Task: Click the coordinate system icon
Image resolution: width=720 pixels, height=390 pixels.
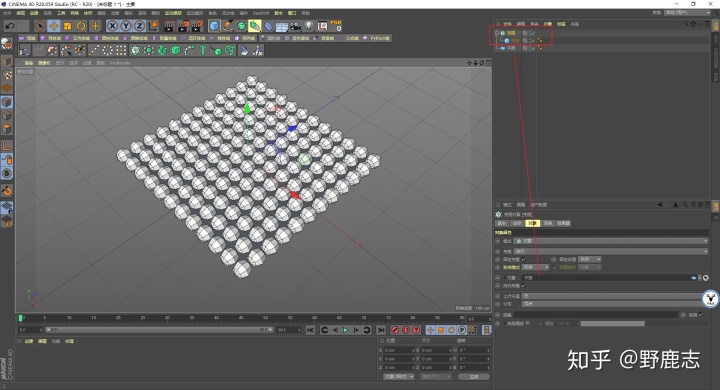Action: (x=153, y=26)
